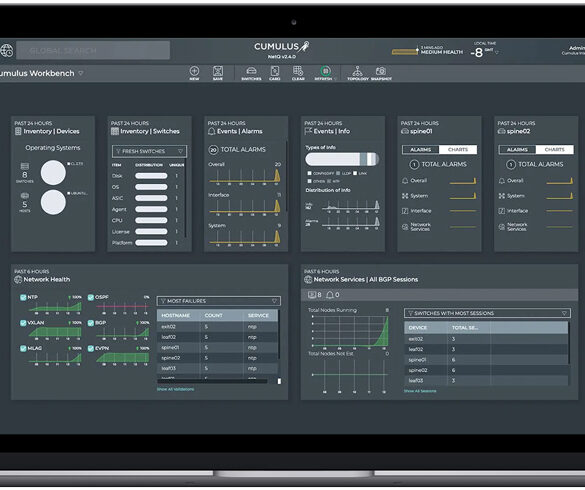This screenshot has height=490, width=585.
Task: Click the BGP Sessions card globe icon
Action: click(x=308, y=280)
